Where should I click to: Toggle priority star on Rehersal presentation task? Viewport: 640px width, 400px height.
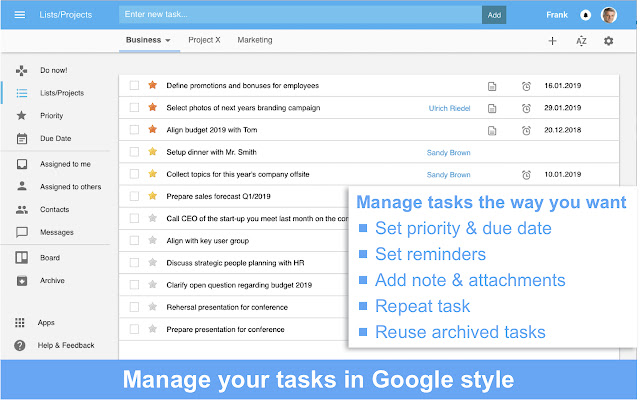[x=153, y=307]
